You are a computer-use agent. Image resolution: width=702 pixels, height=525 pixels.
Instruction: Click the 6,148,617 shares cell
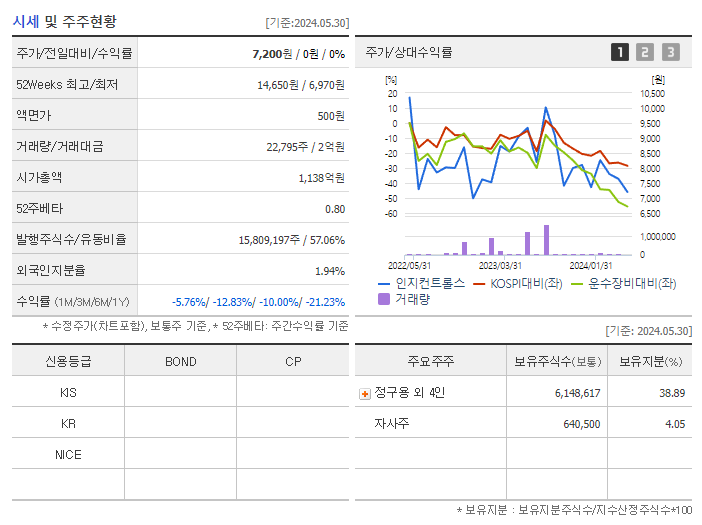(578, 393)
